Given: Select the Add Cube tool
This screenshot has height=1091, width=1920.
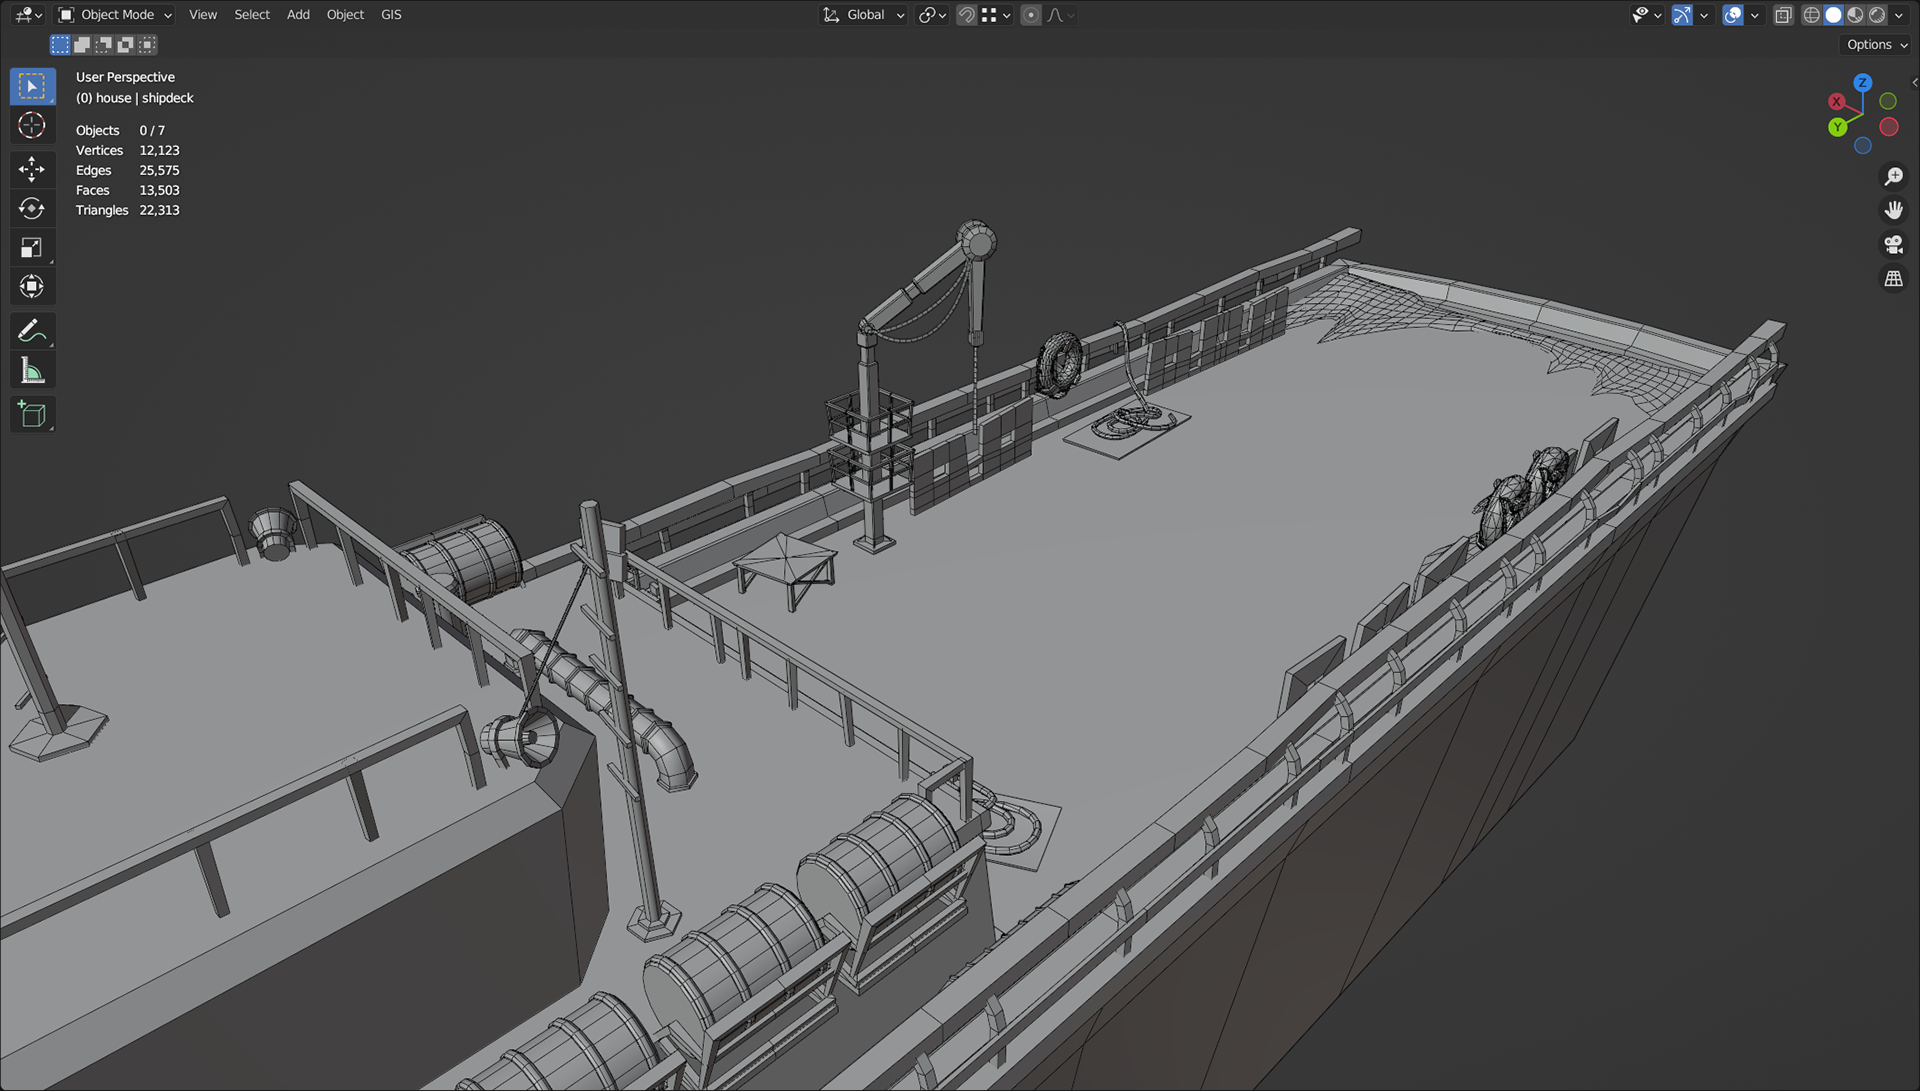Looking at the screenshot, I should pyautogui.click(x=32, y=415).
